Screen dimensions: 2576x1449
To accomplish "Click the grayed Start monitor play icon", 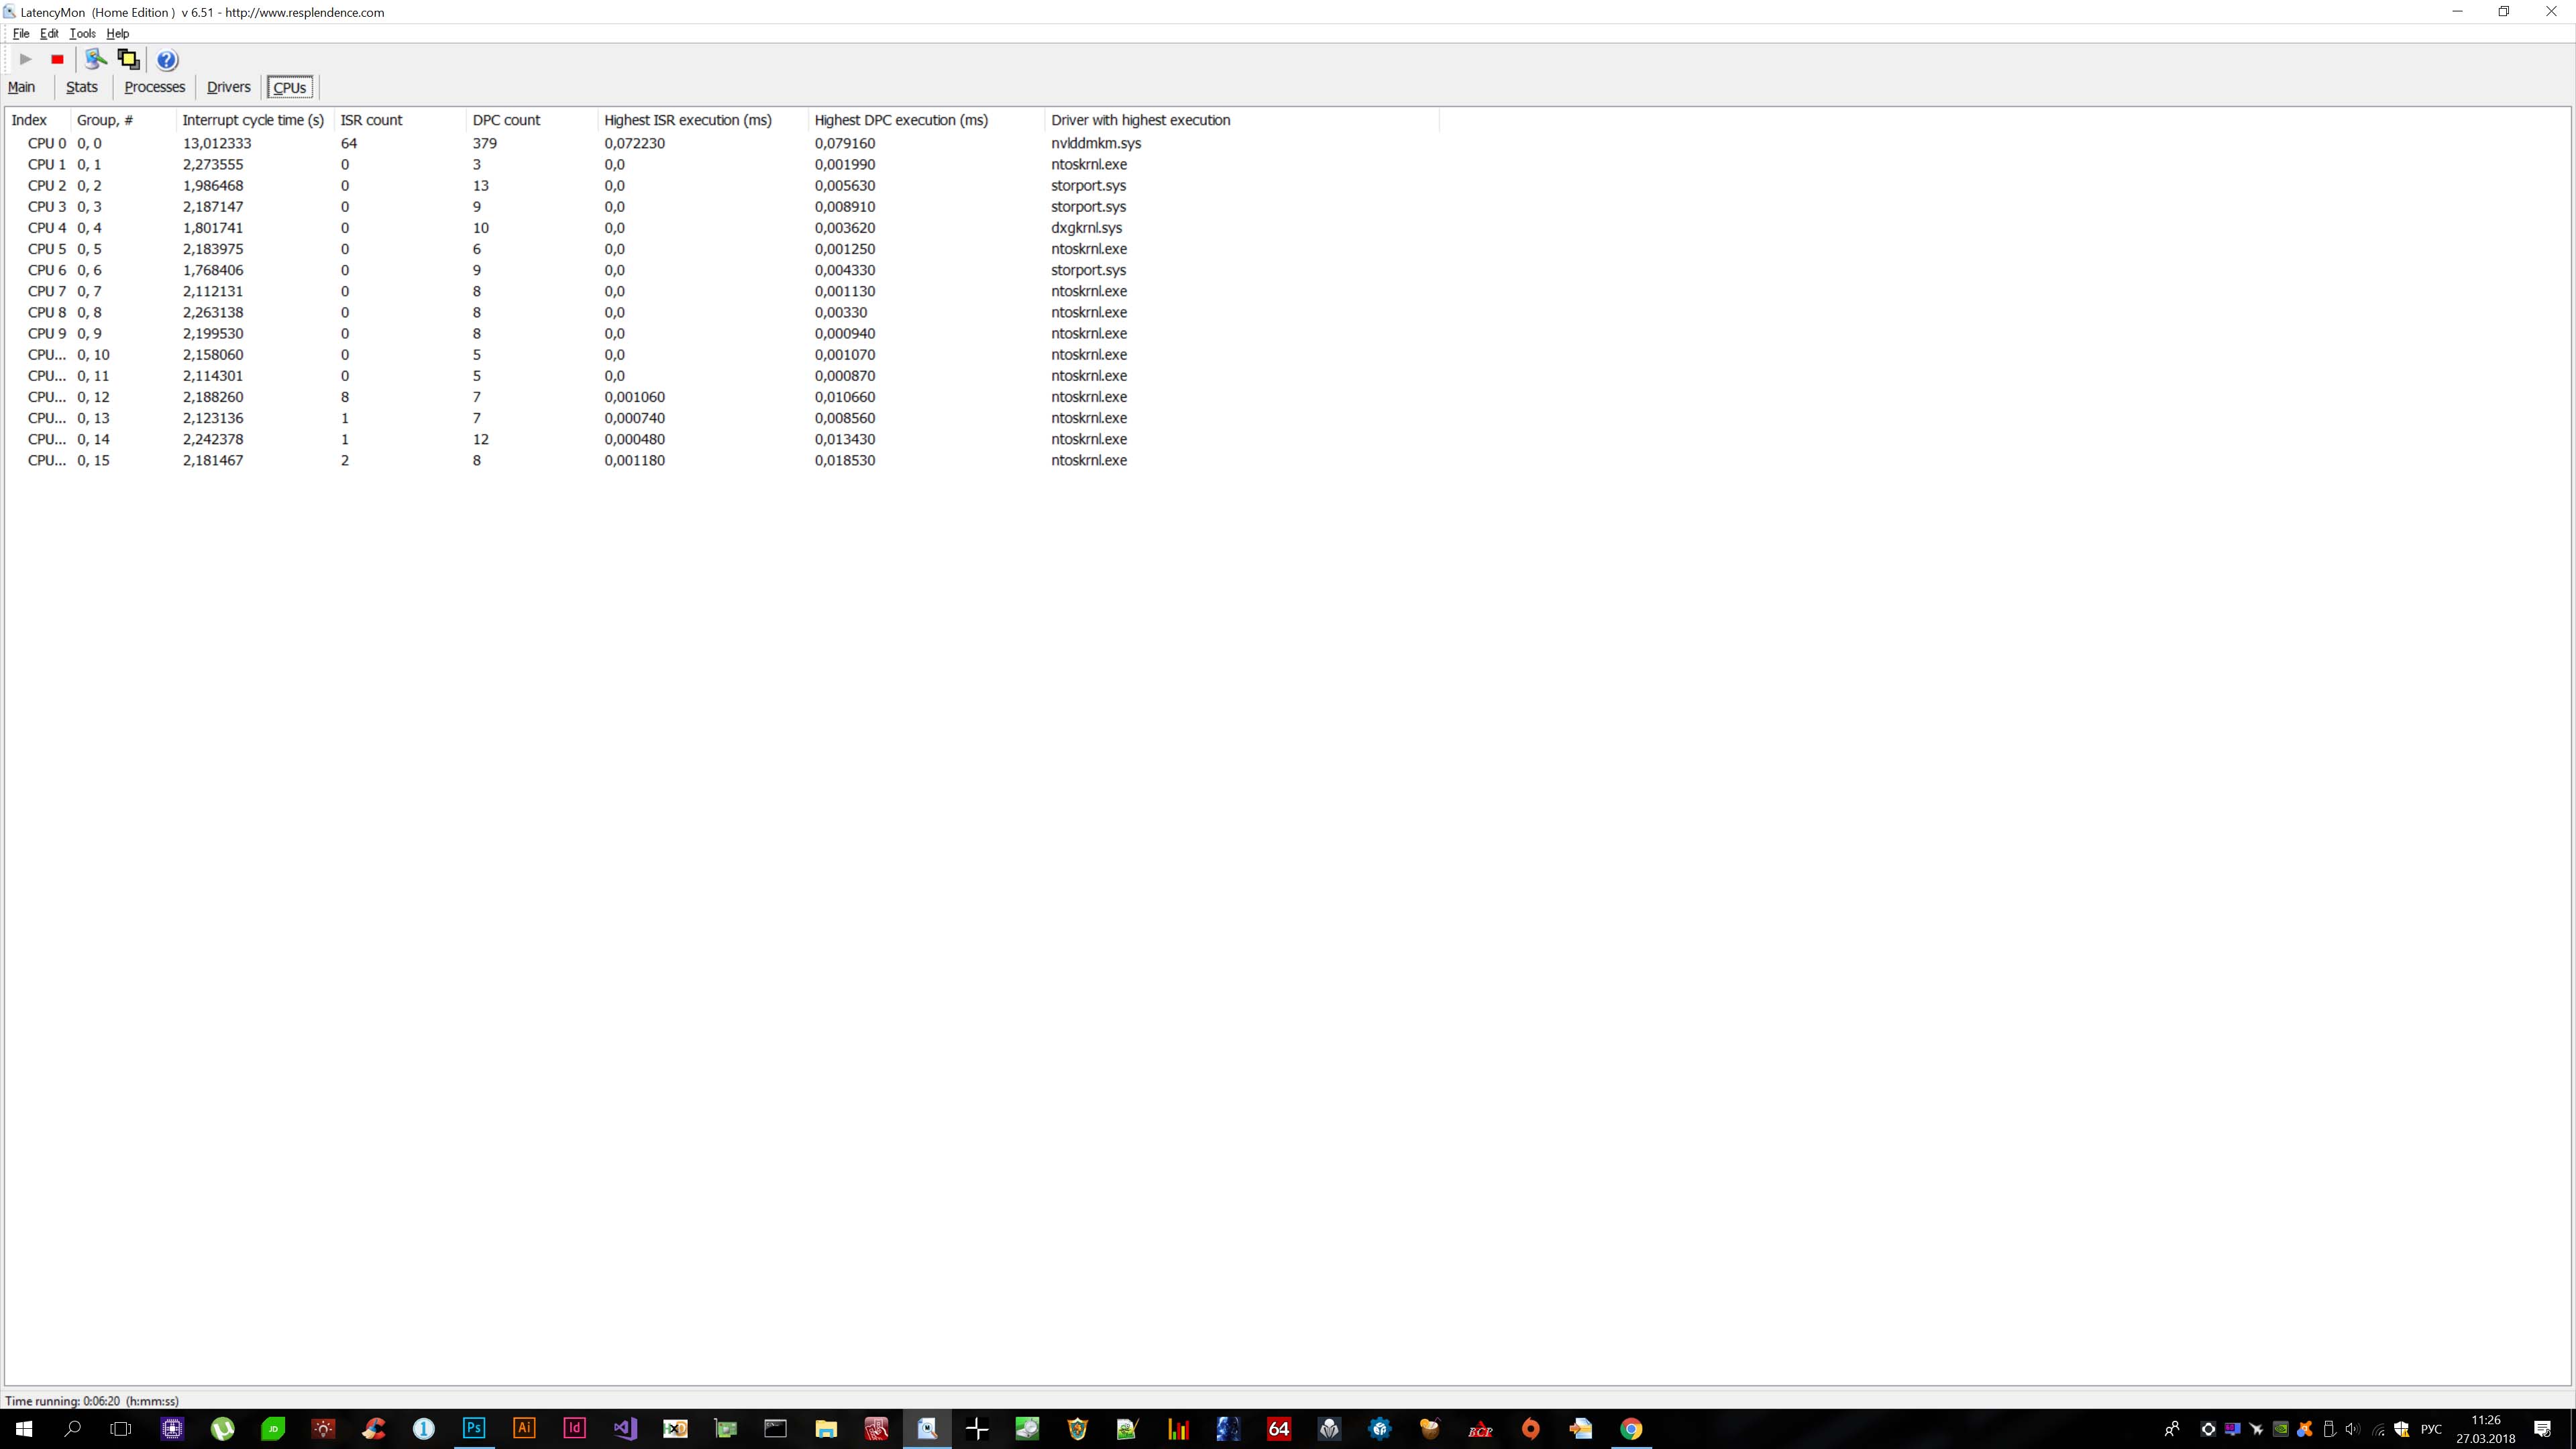I will tap(26, 60).
